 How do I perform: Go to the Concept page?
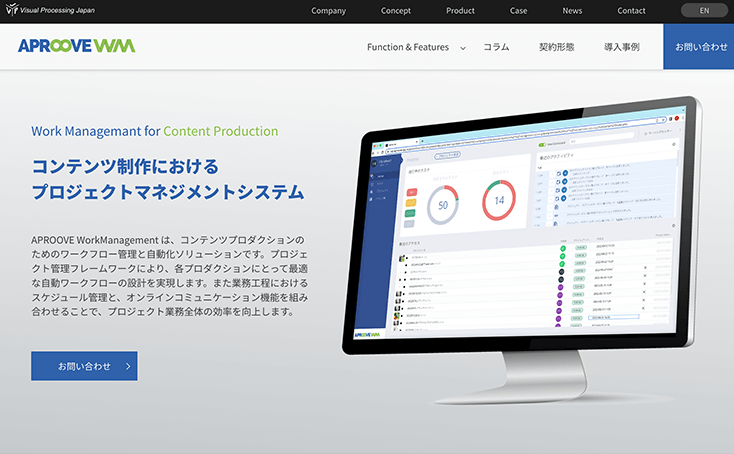pos(395,11)
